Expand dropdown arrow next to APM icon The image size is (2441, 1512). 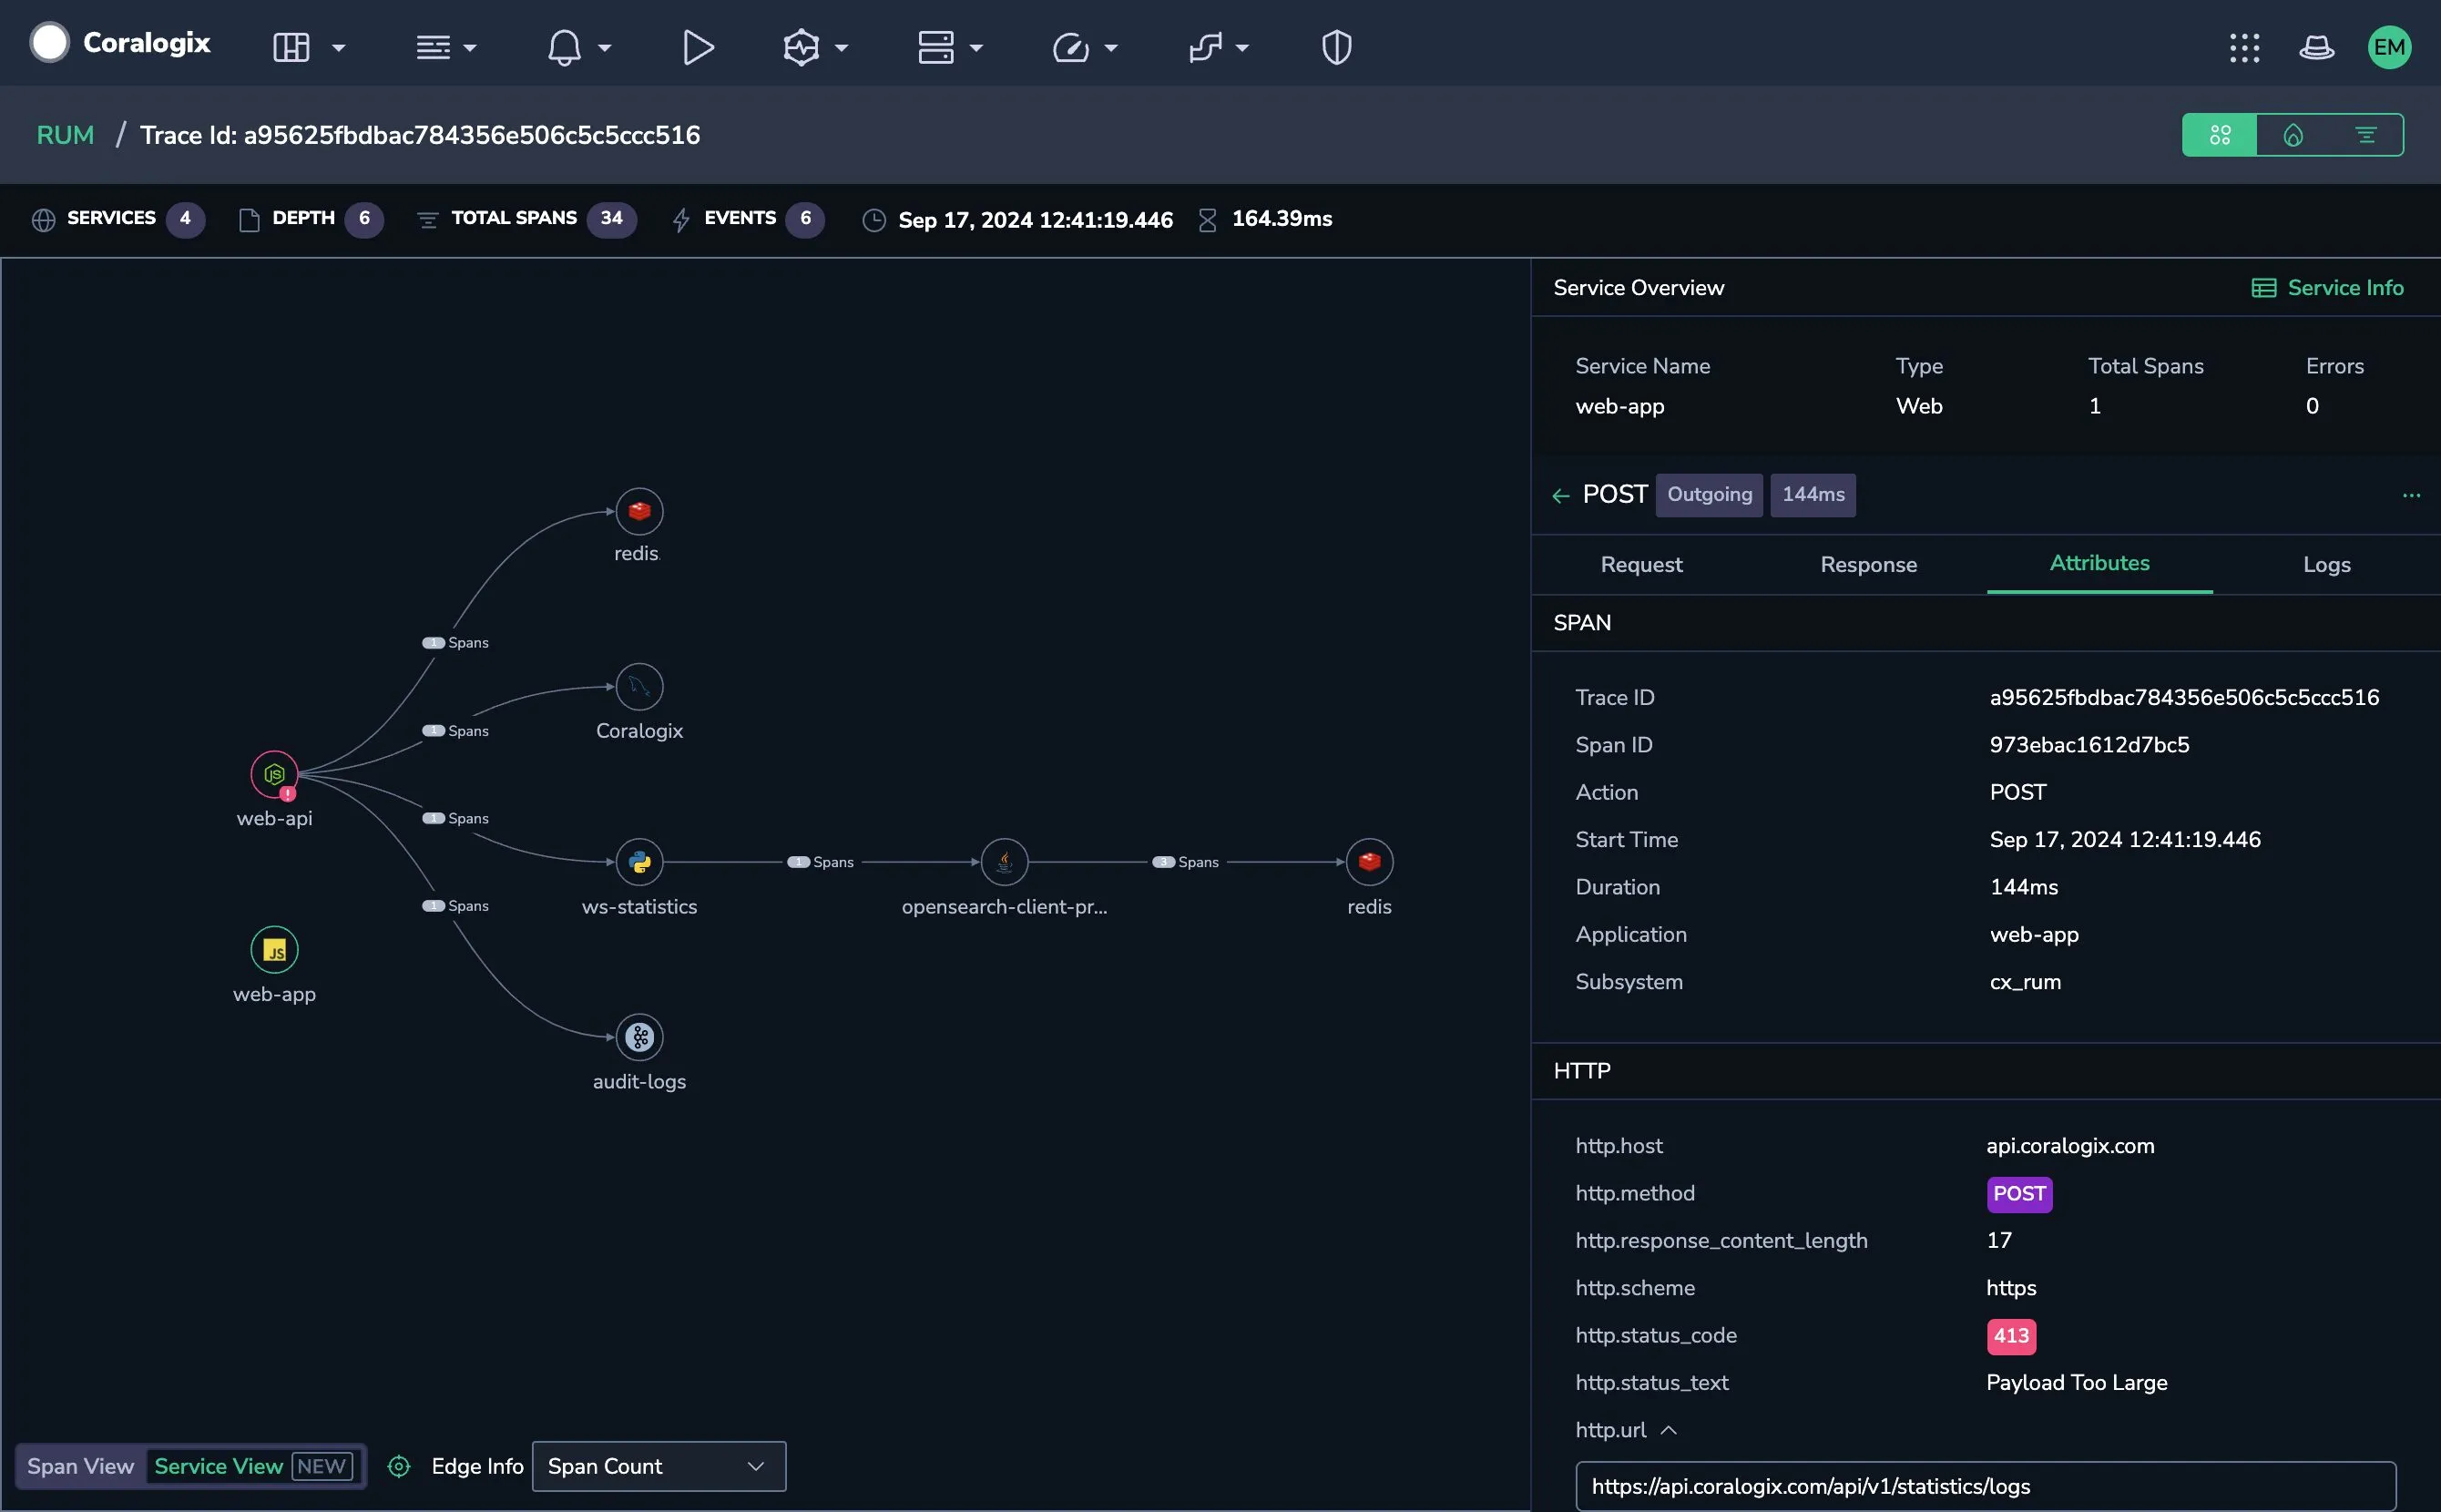point(841,48)
